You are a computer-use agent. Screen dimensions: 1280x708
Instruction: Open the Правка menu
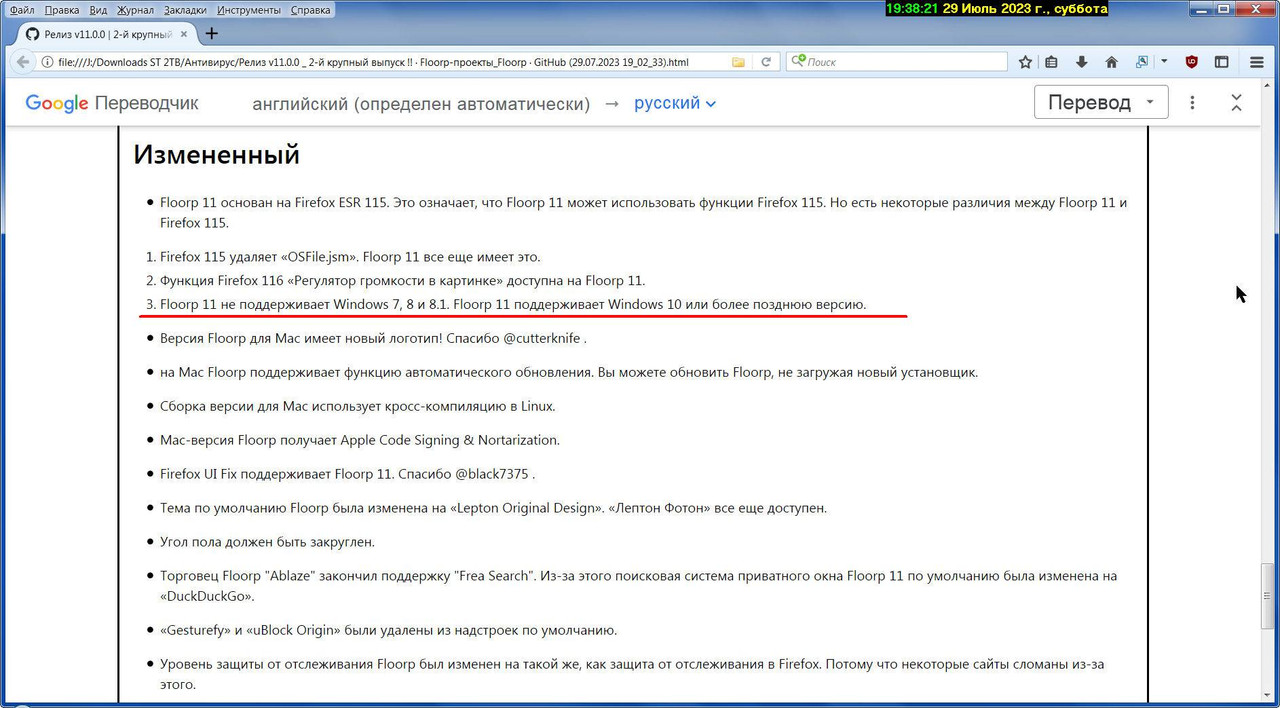[x=62, y=10]
